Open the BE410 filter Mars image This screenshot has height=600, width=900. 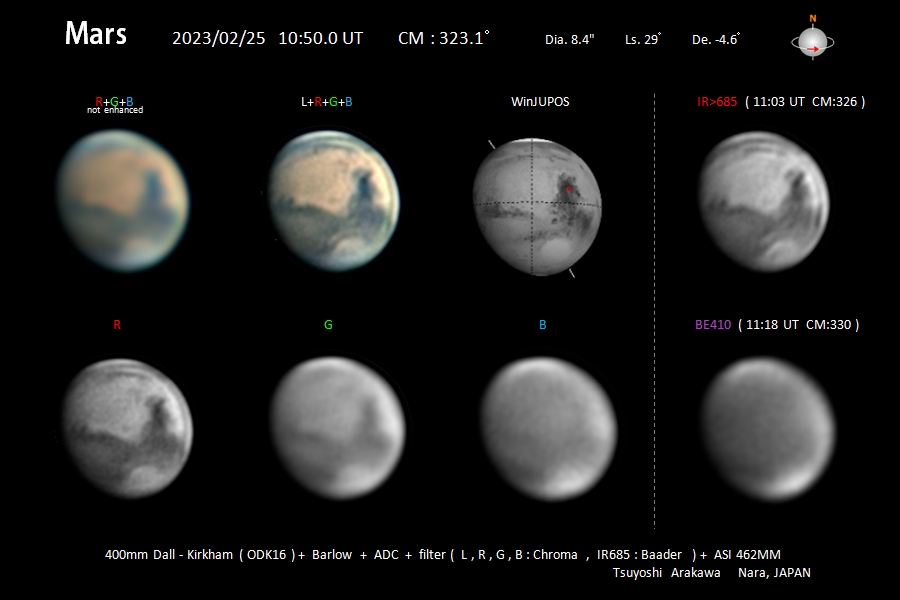(x=768, y=428)
